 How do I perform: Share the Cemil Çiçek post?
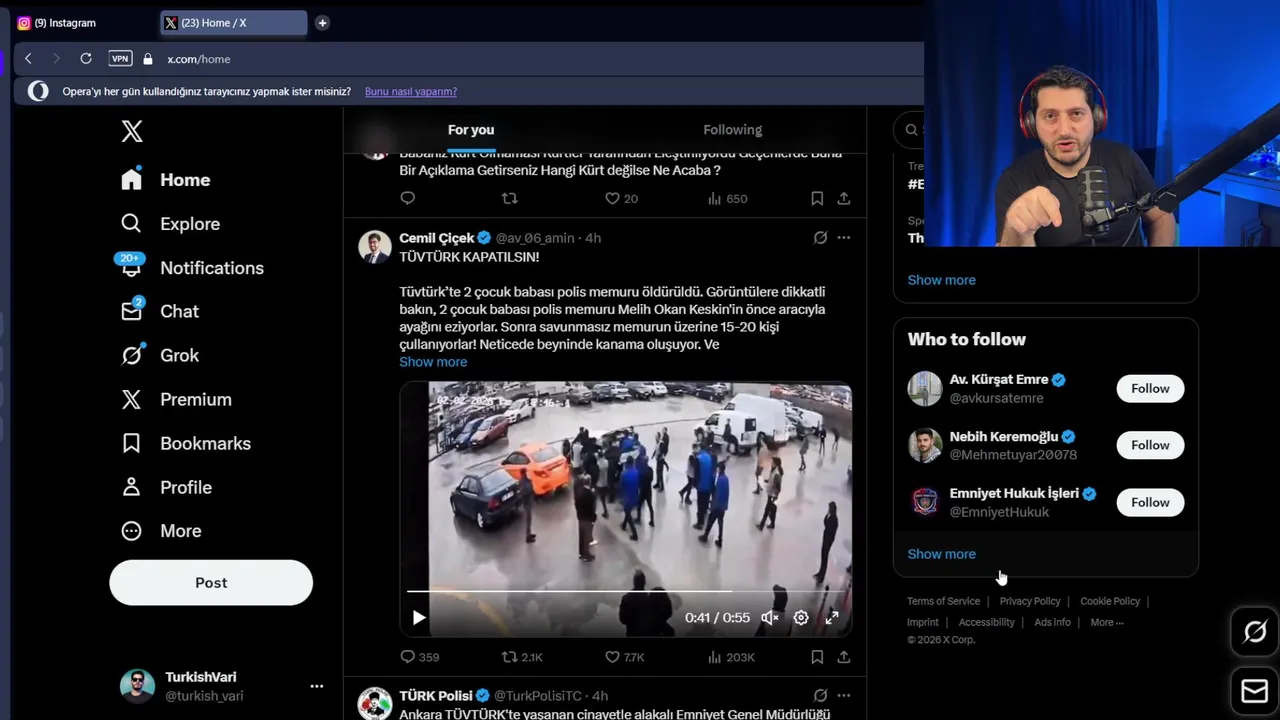coord(844,657)
